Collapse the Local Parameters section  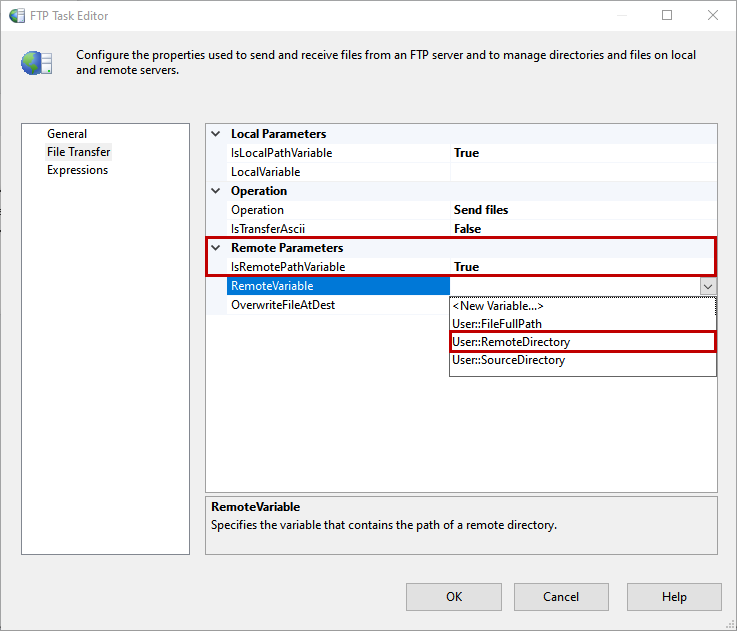[x=215, y=134]
